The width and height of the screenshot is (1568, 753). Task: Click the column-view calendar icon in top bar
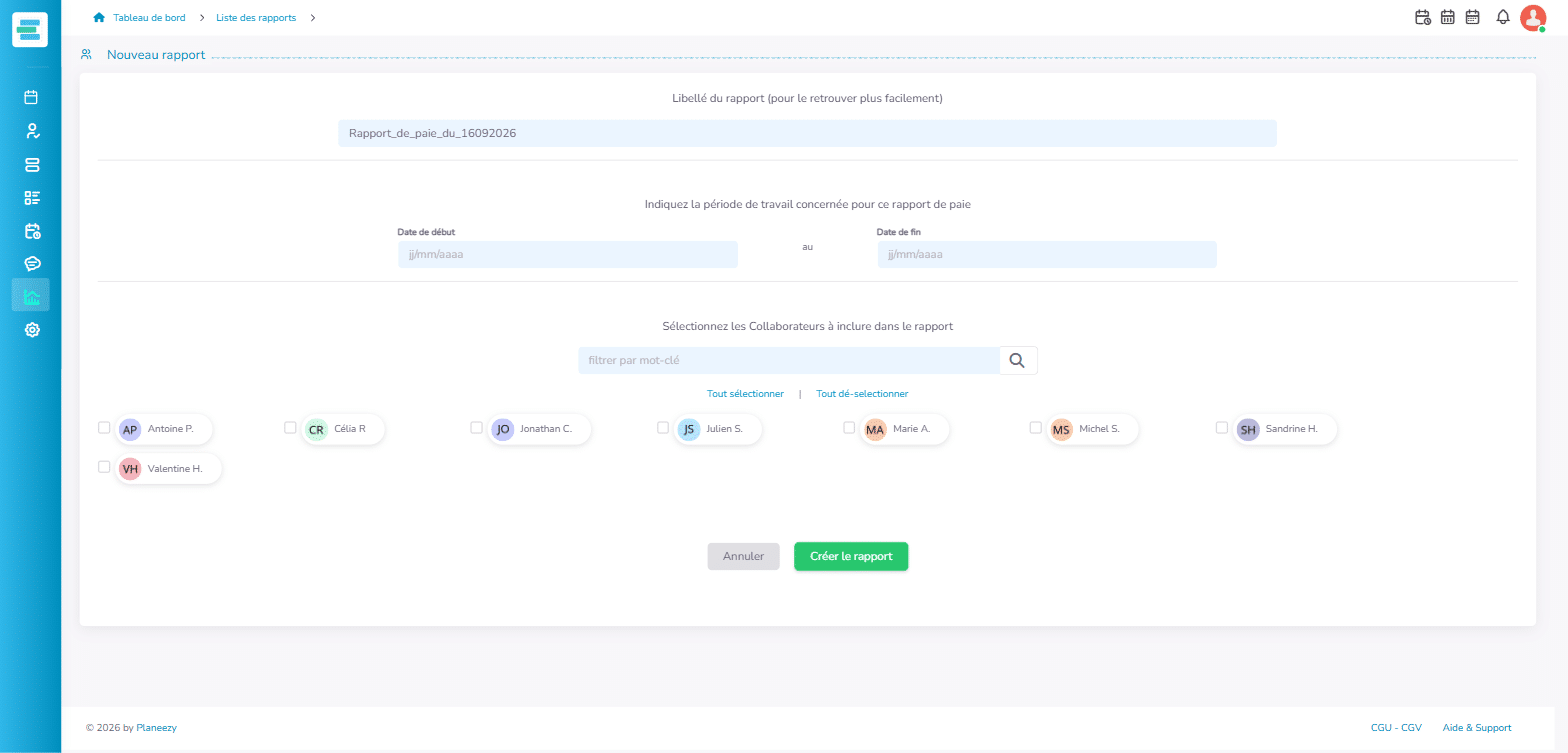click(1447, 17)
